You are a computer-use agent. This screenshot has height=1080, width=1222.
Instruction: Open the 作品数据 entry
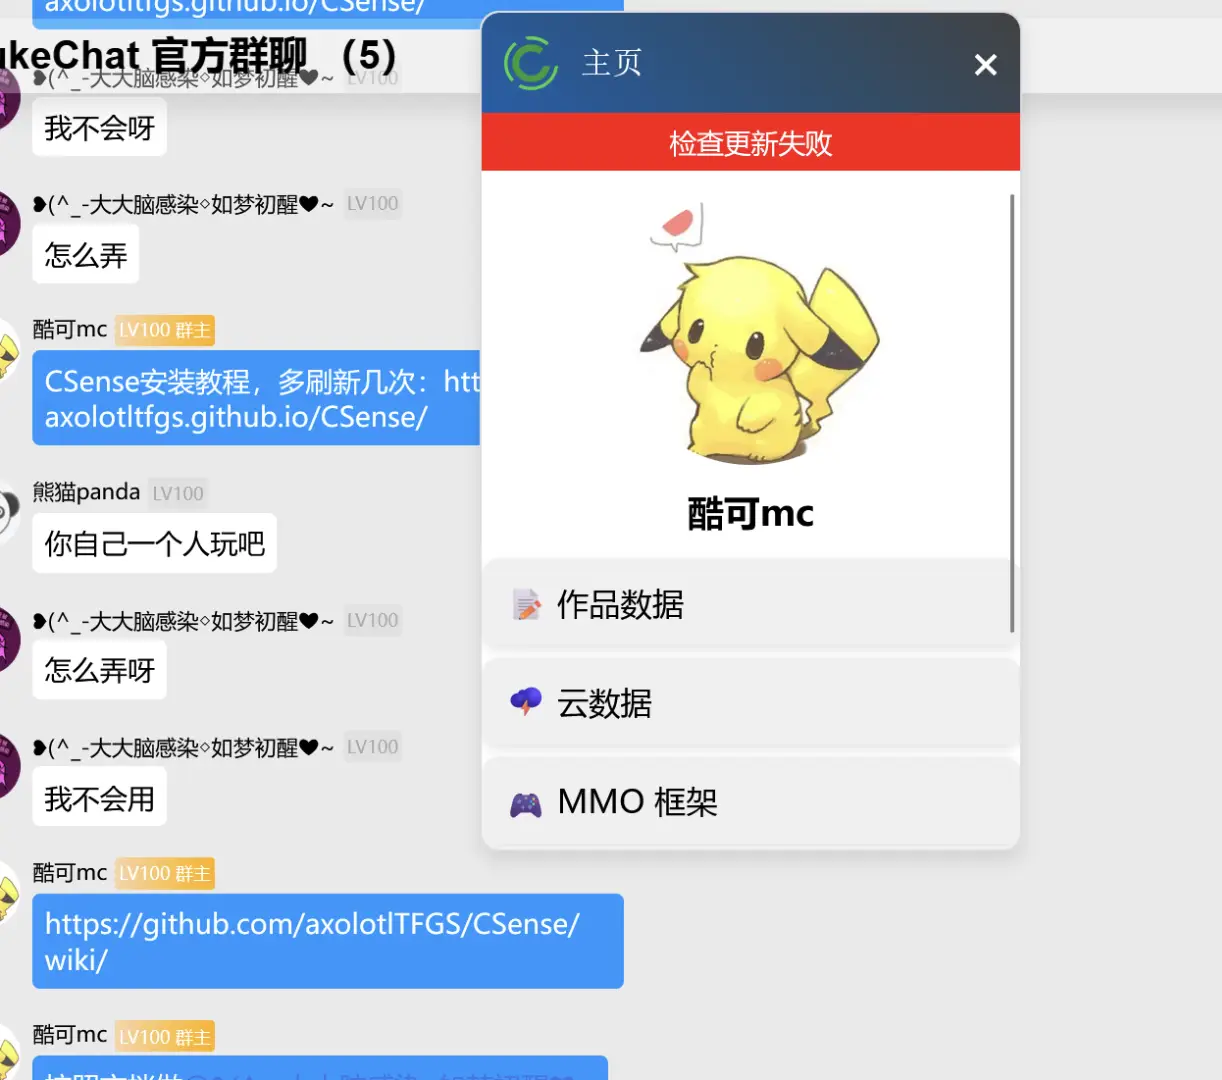pyautogui.click(x=750, y=605)
